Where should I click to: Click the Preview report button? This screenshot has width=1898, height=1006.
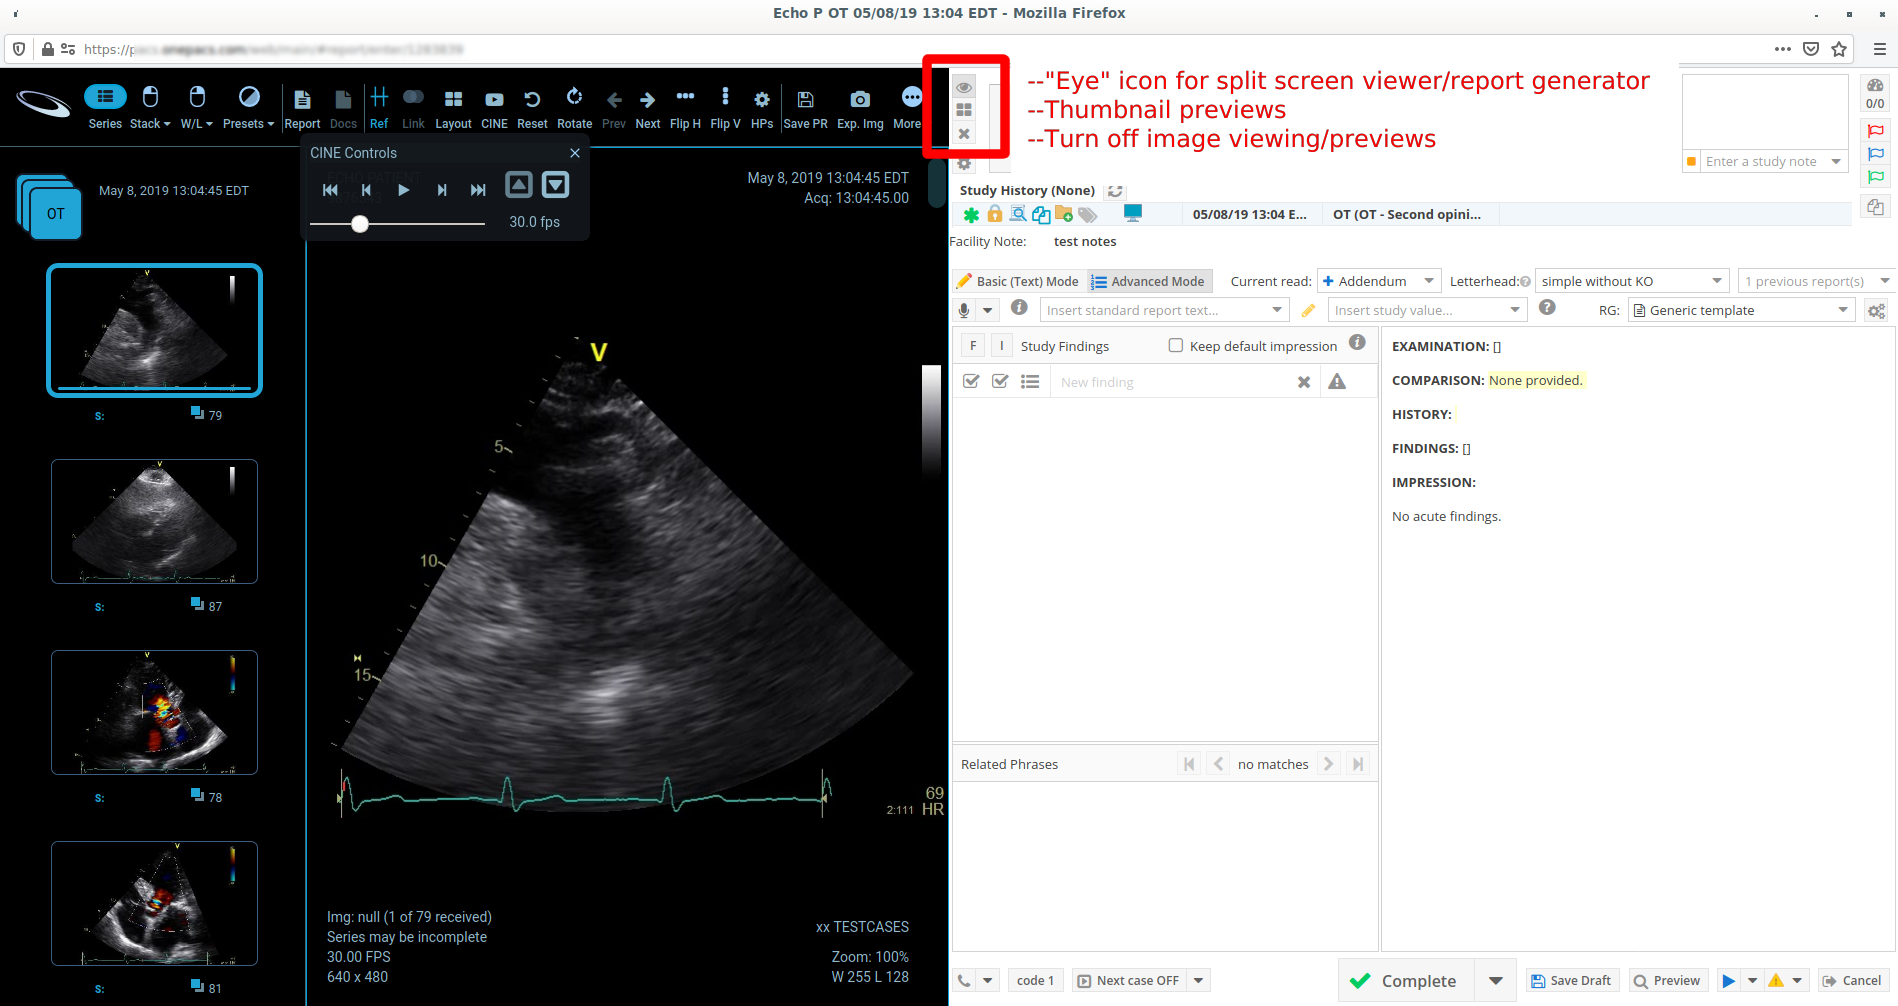click(1667, 981)
